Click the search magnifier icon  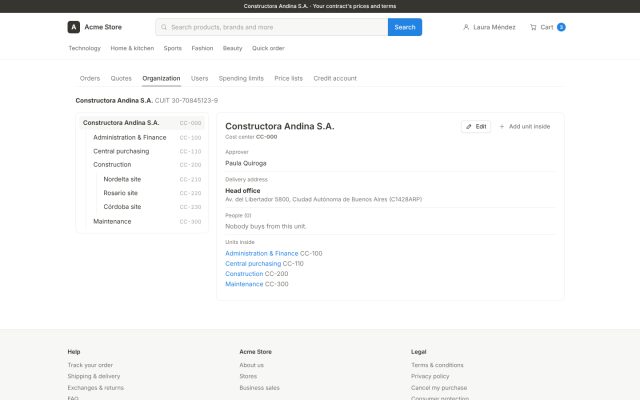pos(164,27)
